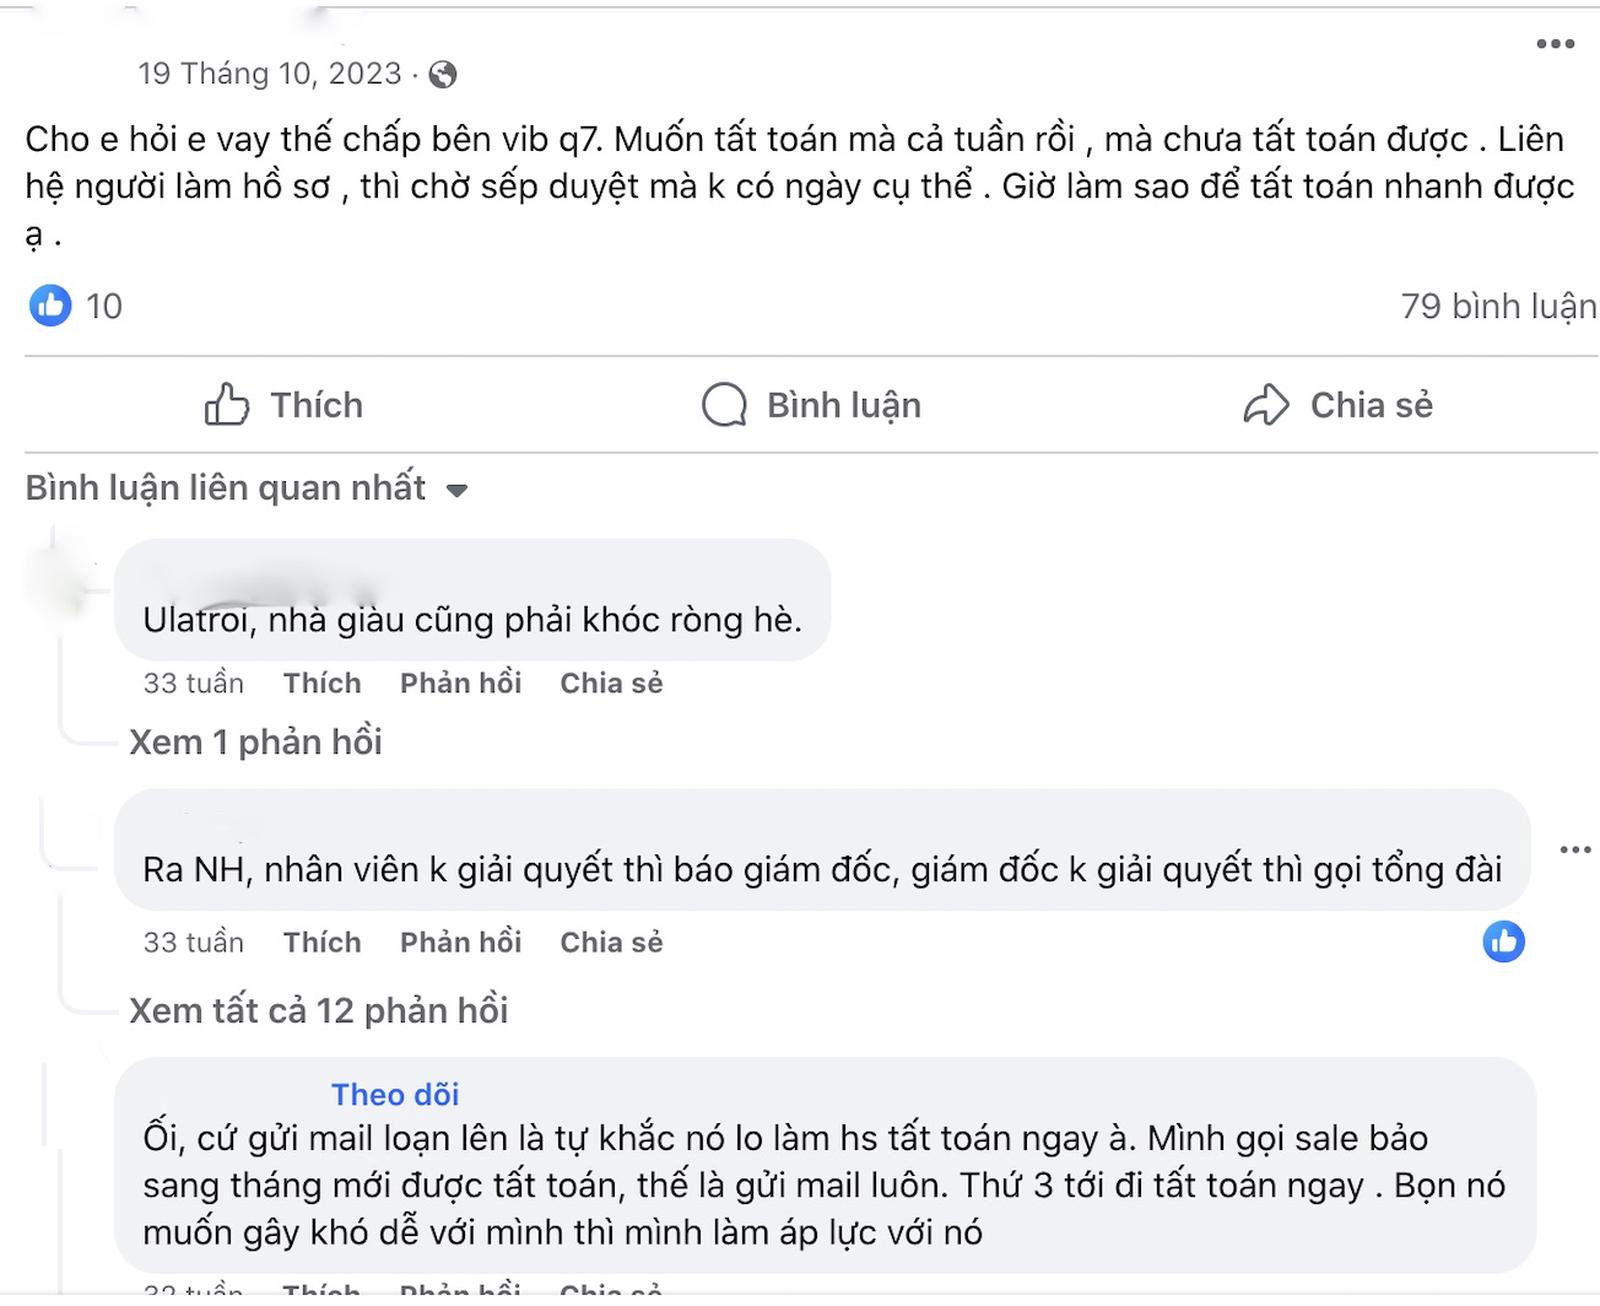Click the Chia sẻ arrow icon
The width and height of the screenshot is (1600, 1306).
[x=1266, y=405]
